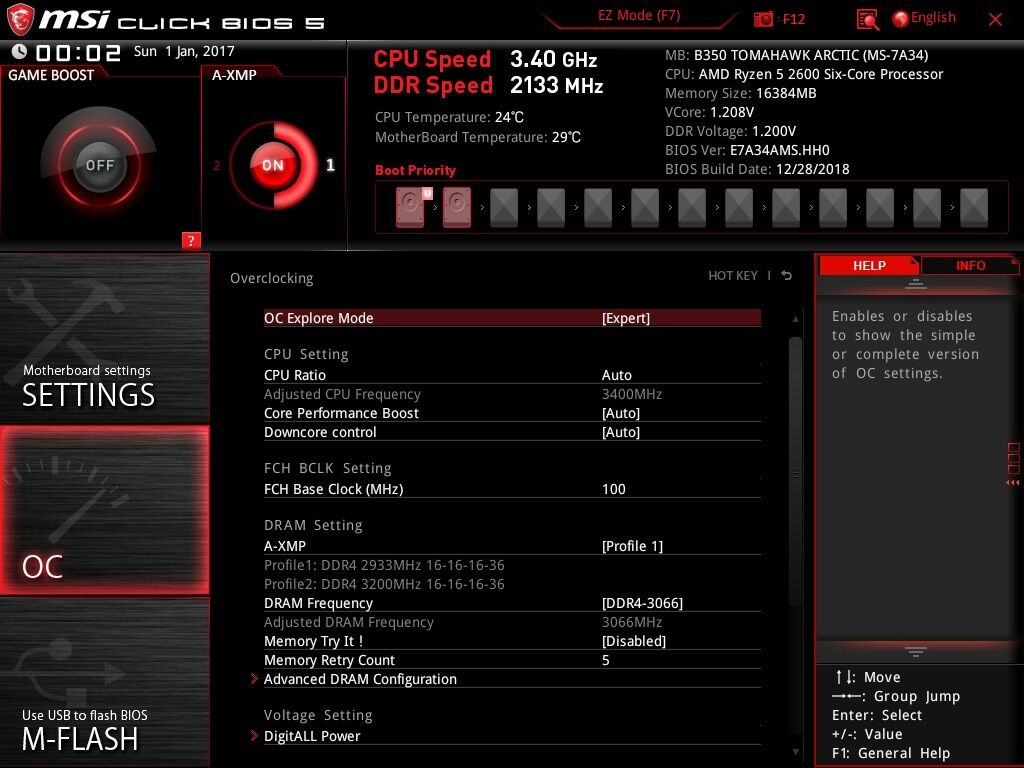
Task: Click the MSI dragon shield logo
Action: coord(20,20)
